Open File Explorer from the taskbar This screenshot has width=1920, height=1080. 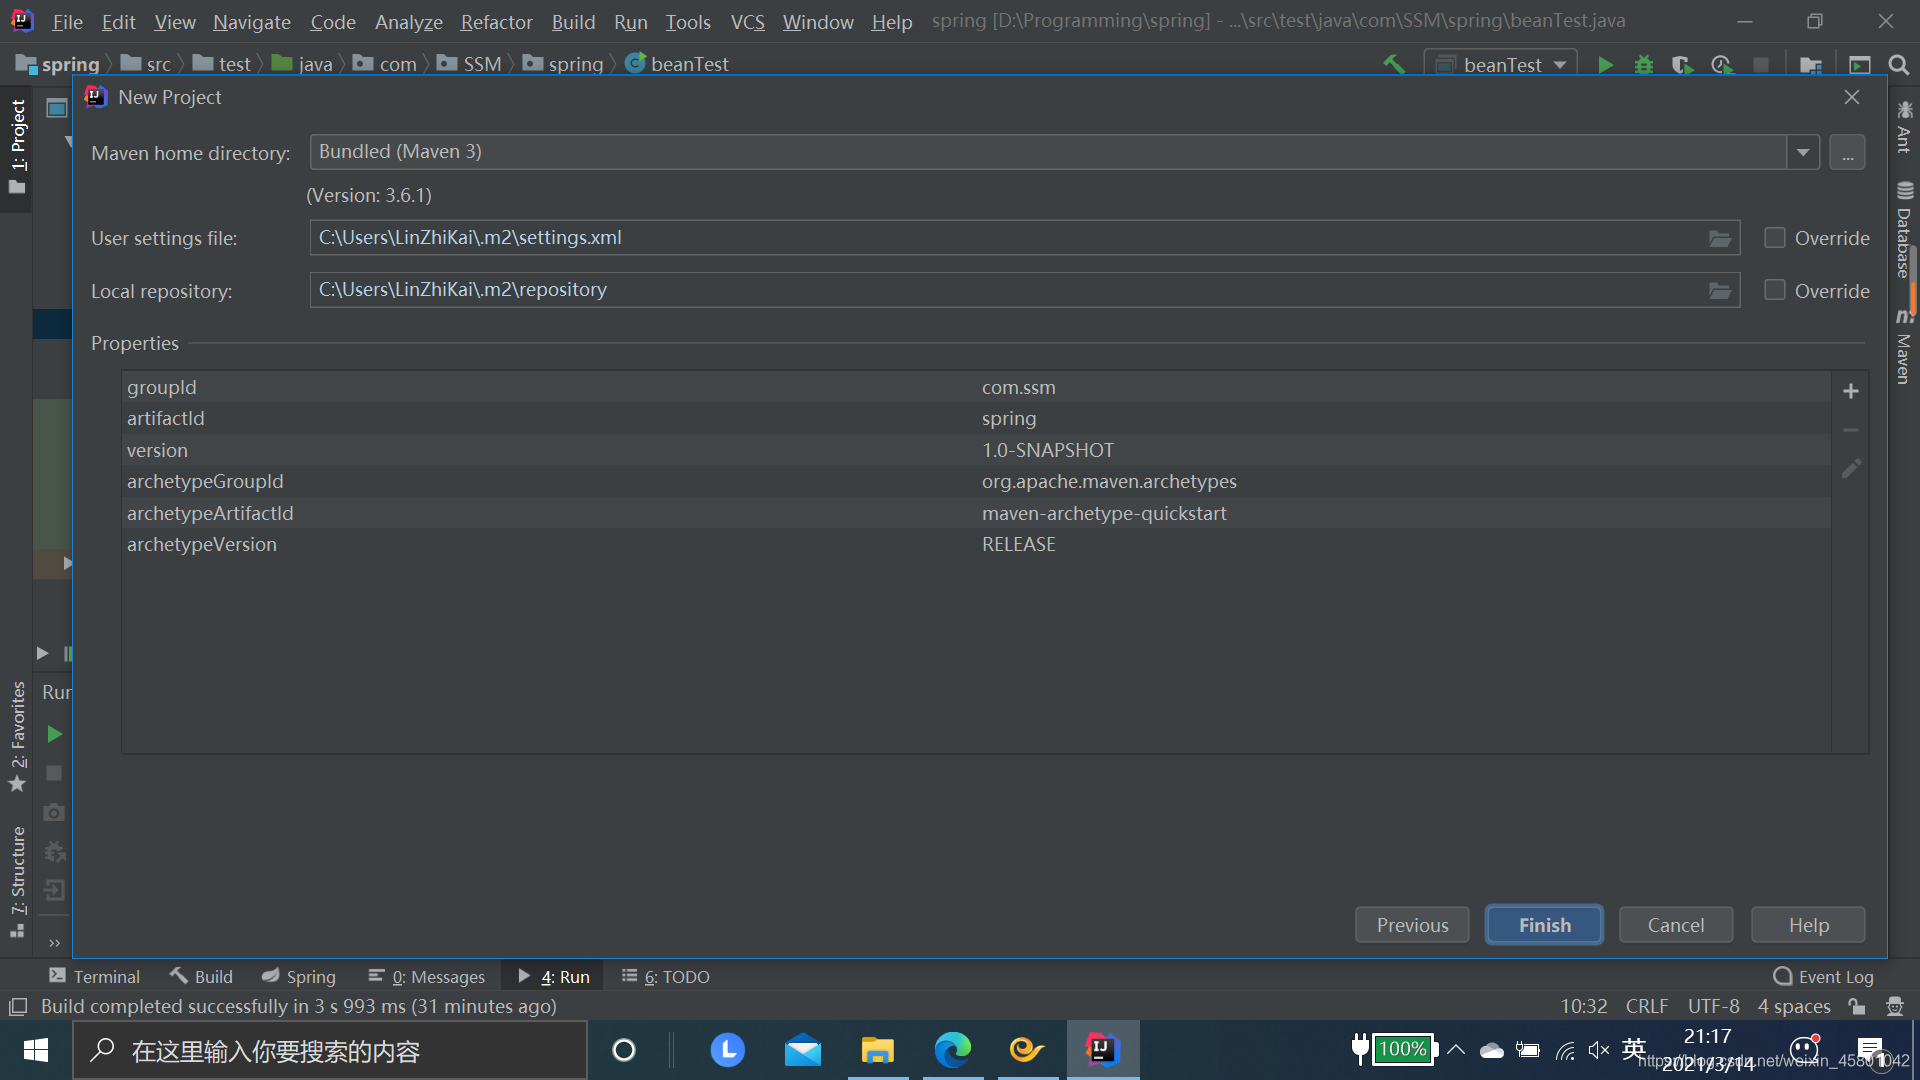coord(877,1049)
